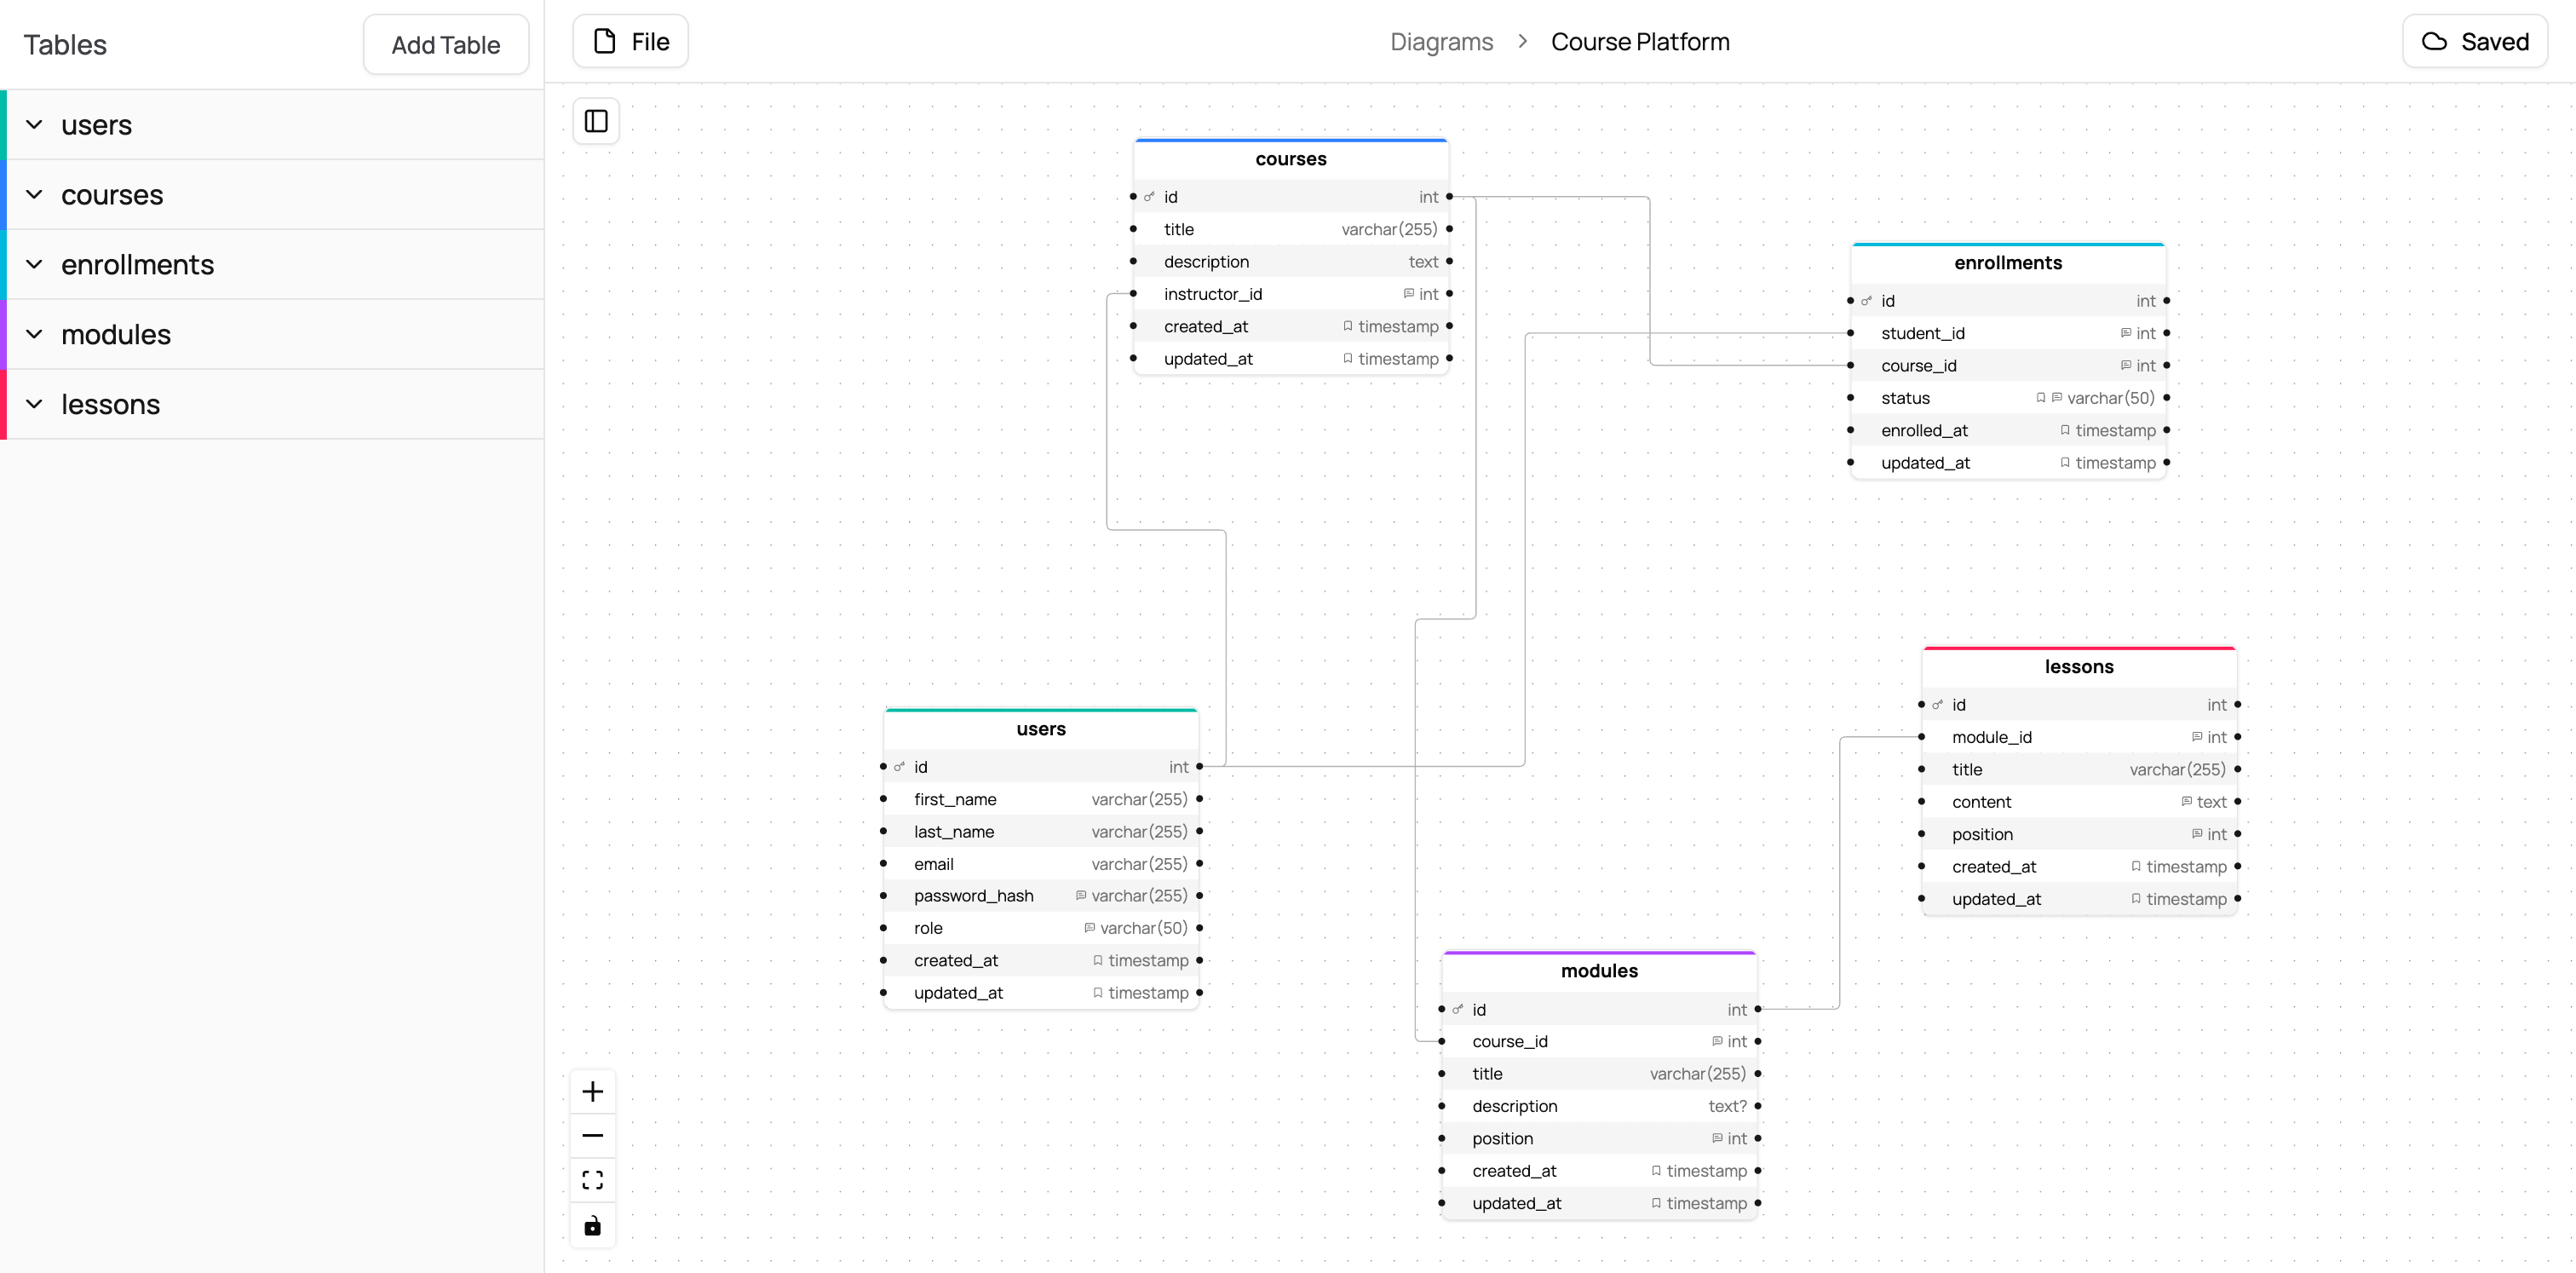The image size is (2576, 1273).
Task: Collapse the modules entry in the sidebar
Action: coord(36,334)
